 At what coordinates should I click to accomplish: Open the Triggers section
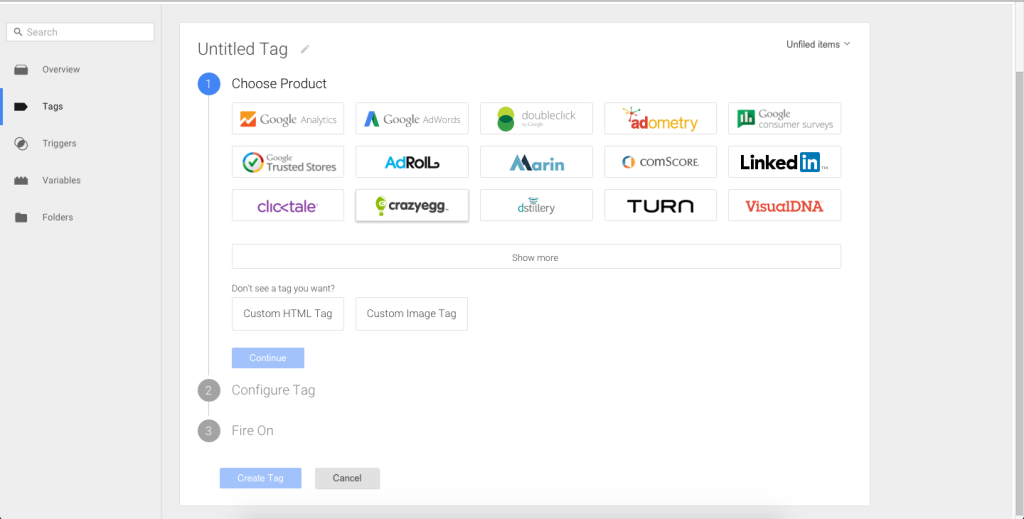pyautogui.click(x=59, y=144)
